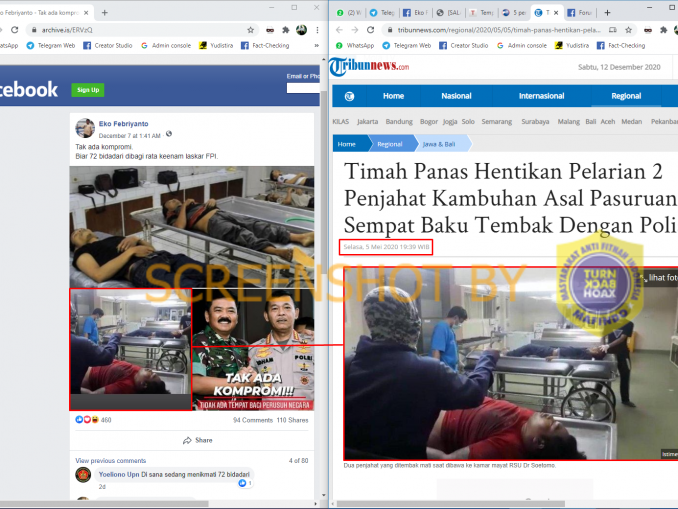
Task: Click Regional breadcrumb
Action: pyautogui.click(x=390, y=144)
